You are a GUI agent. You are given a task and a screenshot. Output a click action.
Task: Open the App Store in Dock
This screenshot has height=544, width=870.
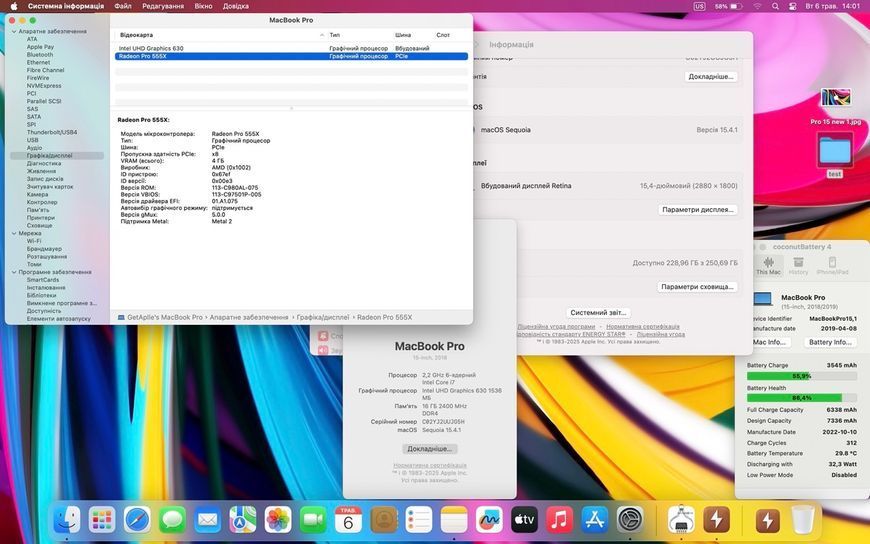click(x=594, y=520)
